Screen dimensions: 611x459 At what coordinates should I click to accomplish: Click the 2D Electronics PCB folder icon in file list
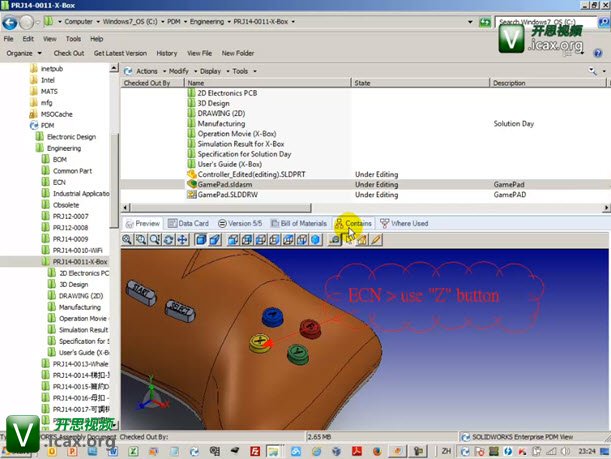click(x=192, y=93)
